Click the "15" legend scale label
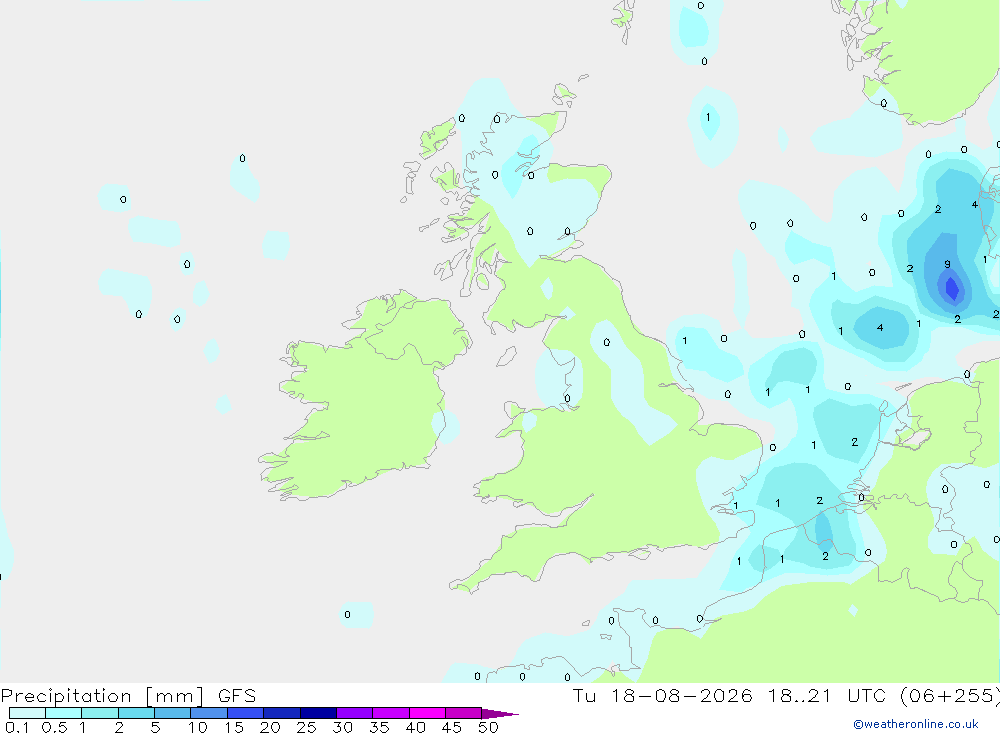1000x733 pixels. tap(234, 727)
